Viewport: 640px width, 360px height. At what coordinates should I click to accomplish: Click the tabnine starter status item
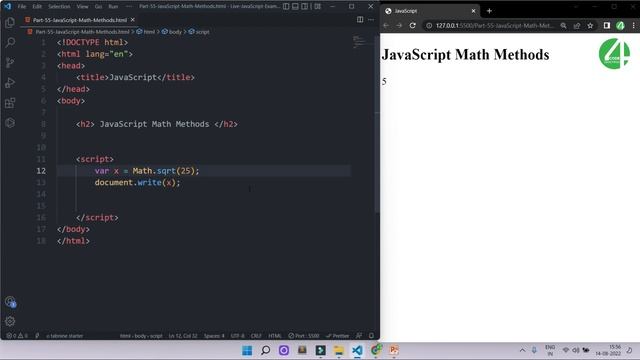(x=64, y=336)
